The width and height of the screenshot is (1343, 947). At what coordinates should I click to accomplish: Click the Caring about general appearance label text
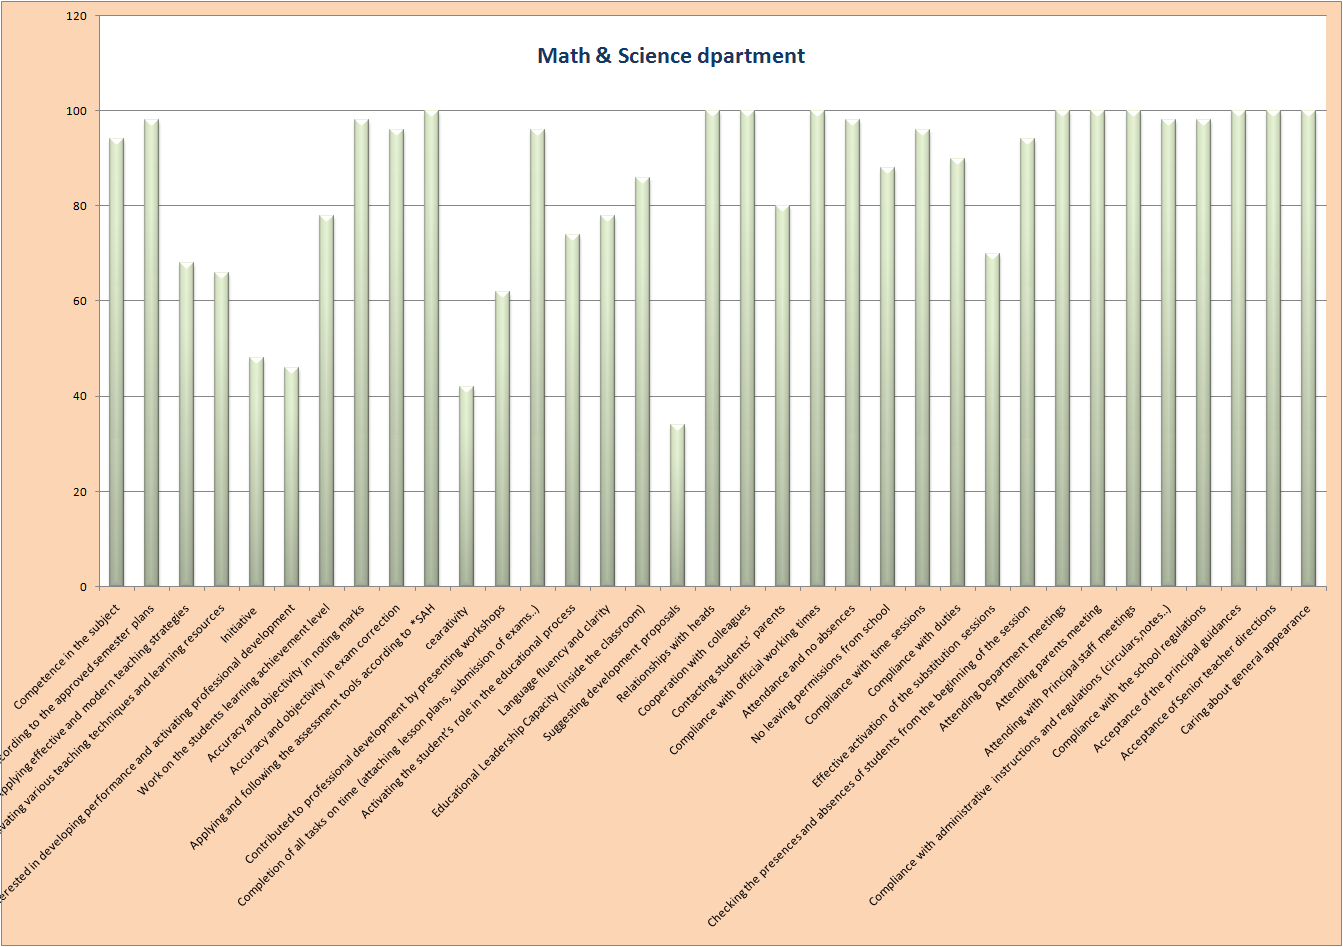[x=1244, y=670]
